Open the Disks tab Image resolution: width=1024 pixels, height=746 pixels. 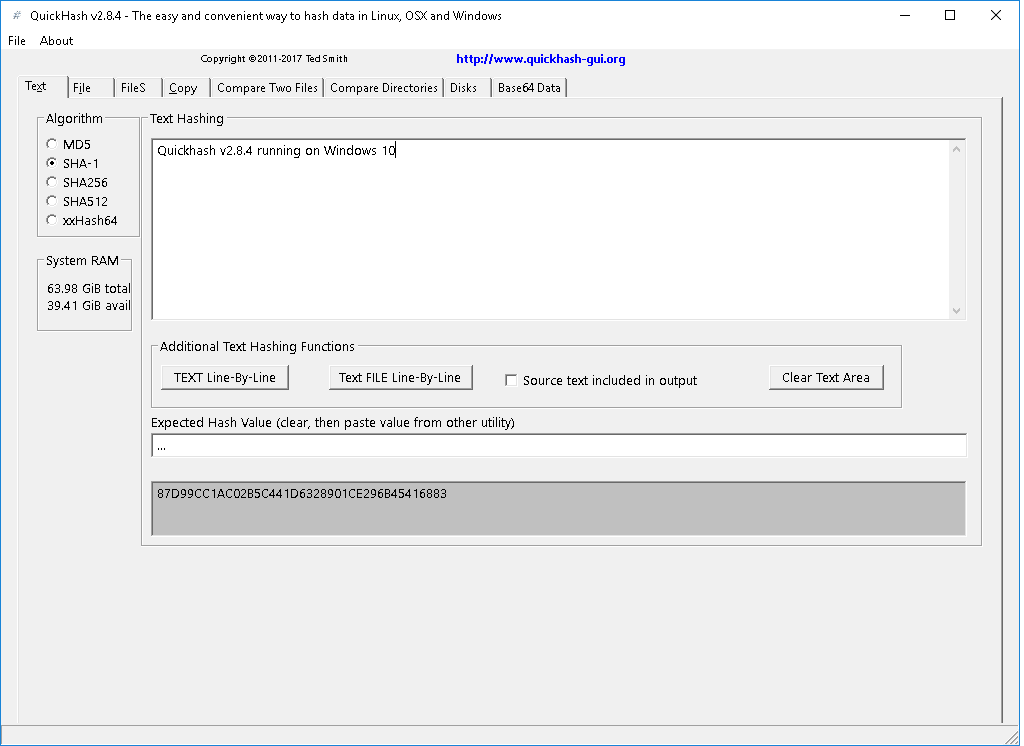point(463,87)
